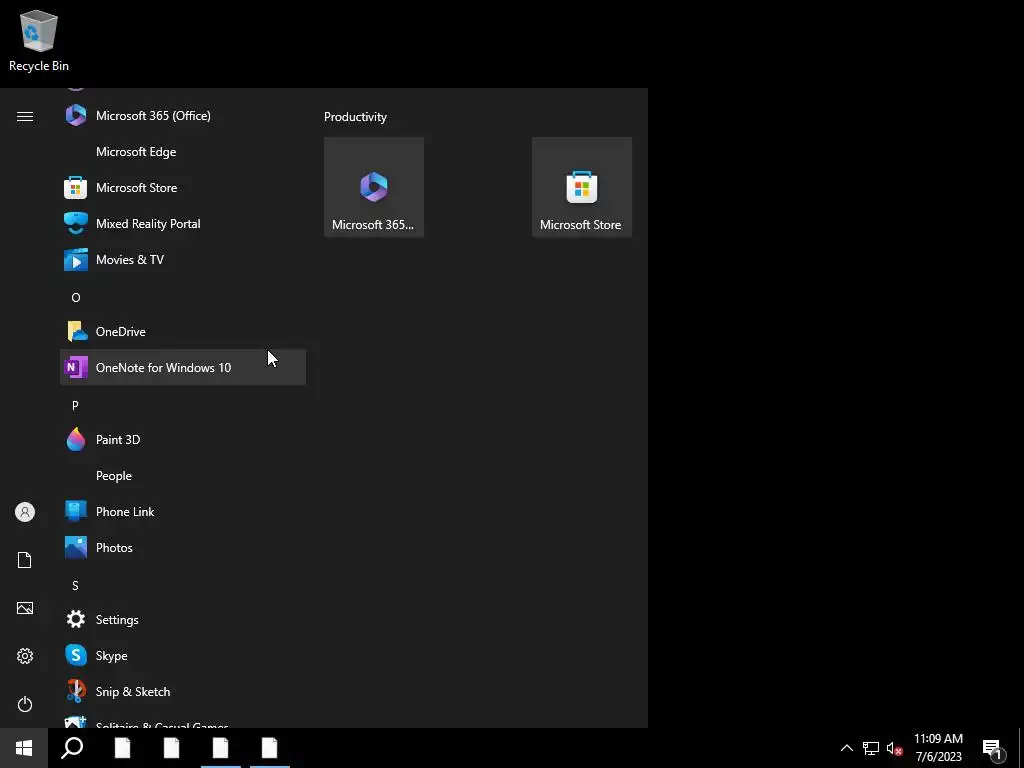Screen dimensions: 1024x768
Task: Click the Windows Start button
Action: tap(24, 748)
